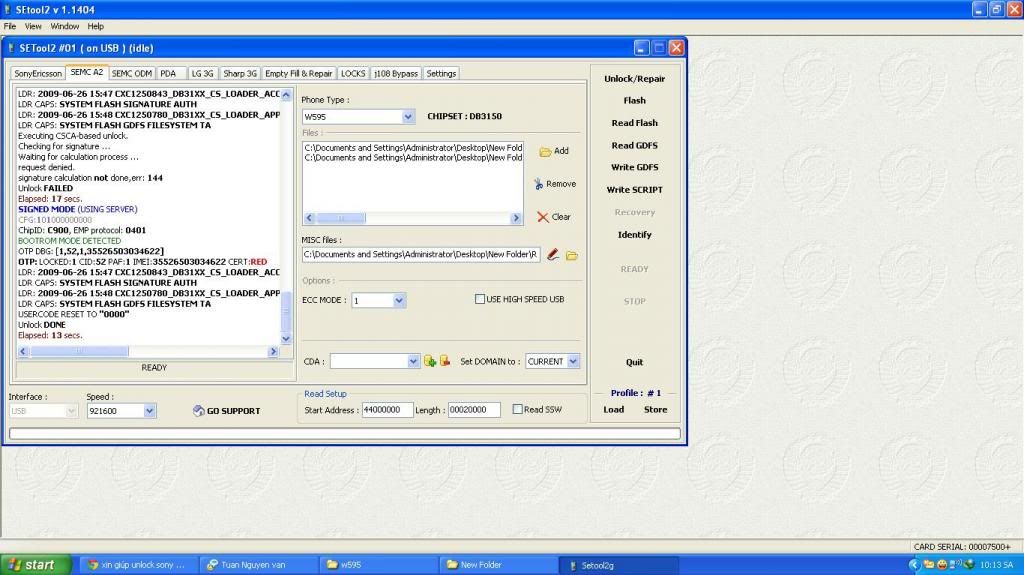Switch to the LOCKS tab
The image size is (1024, 575).
point(353,74)
